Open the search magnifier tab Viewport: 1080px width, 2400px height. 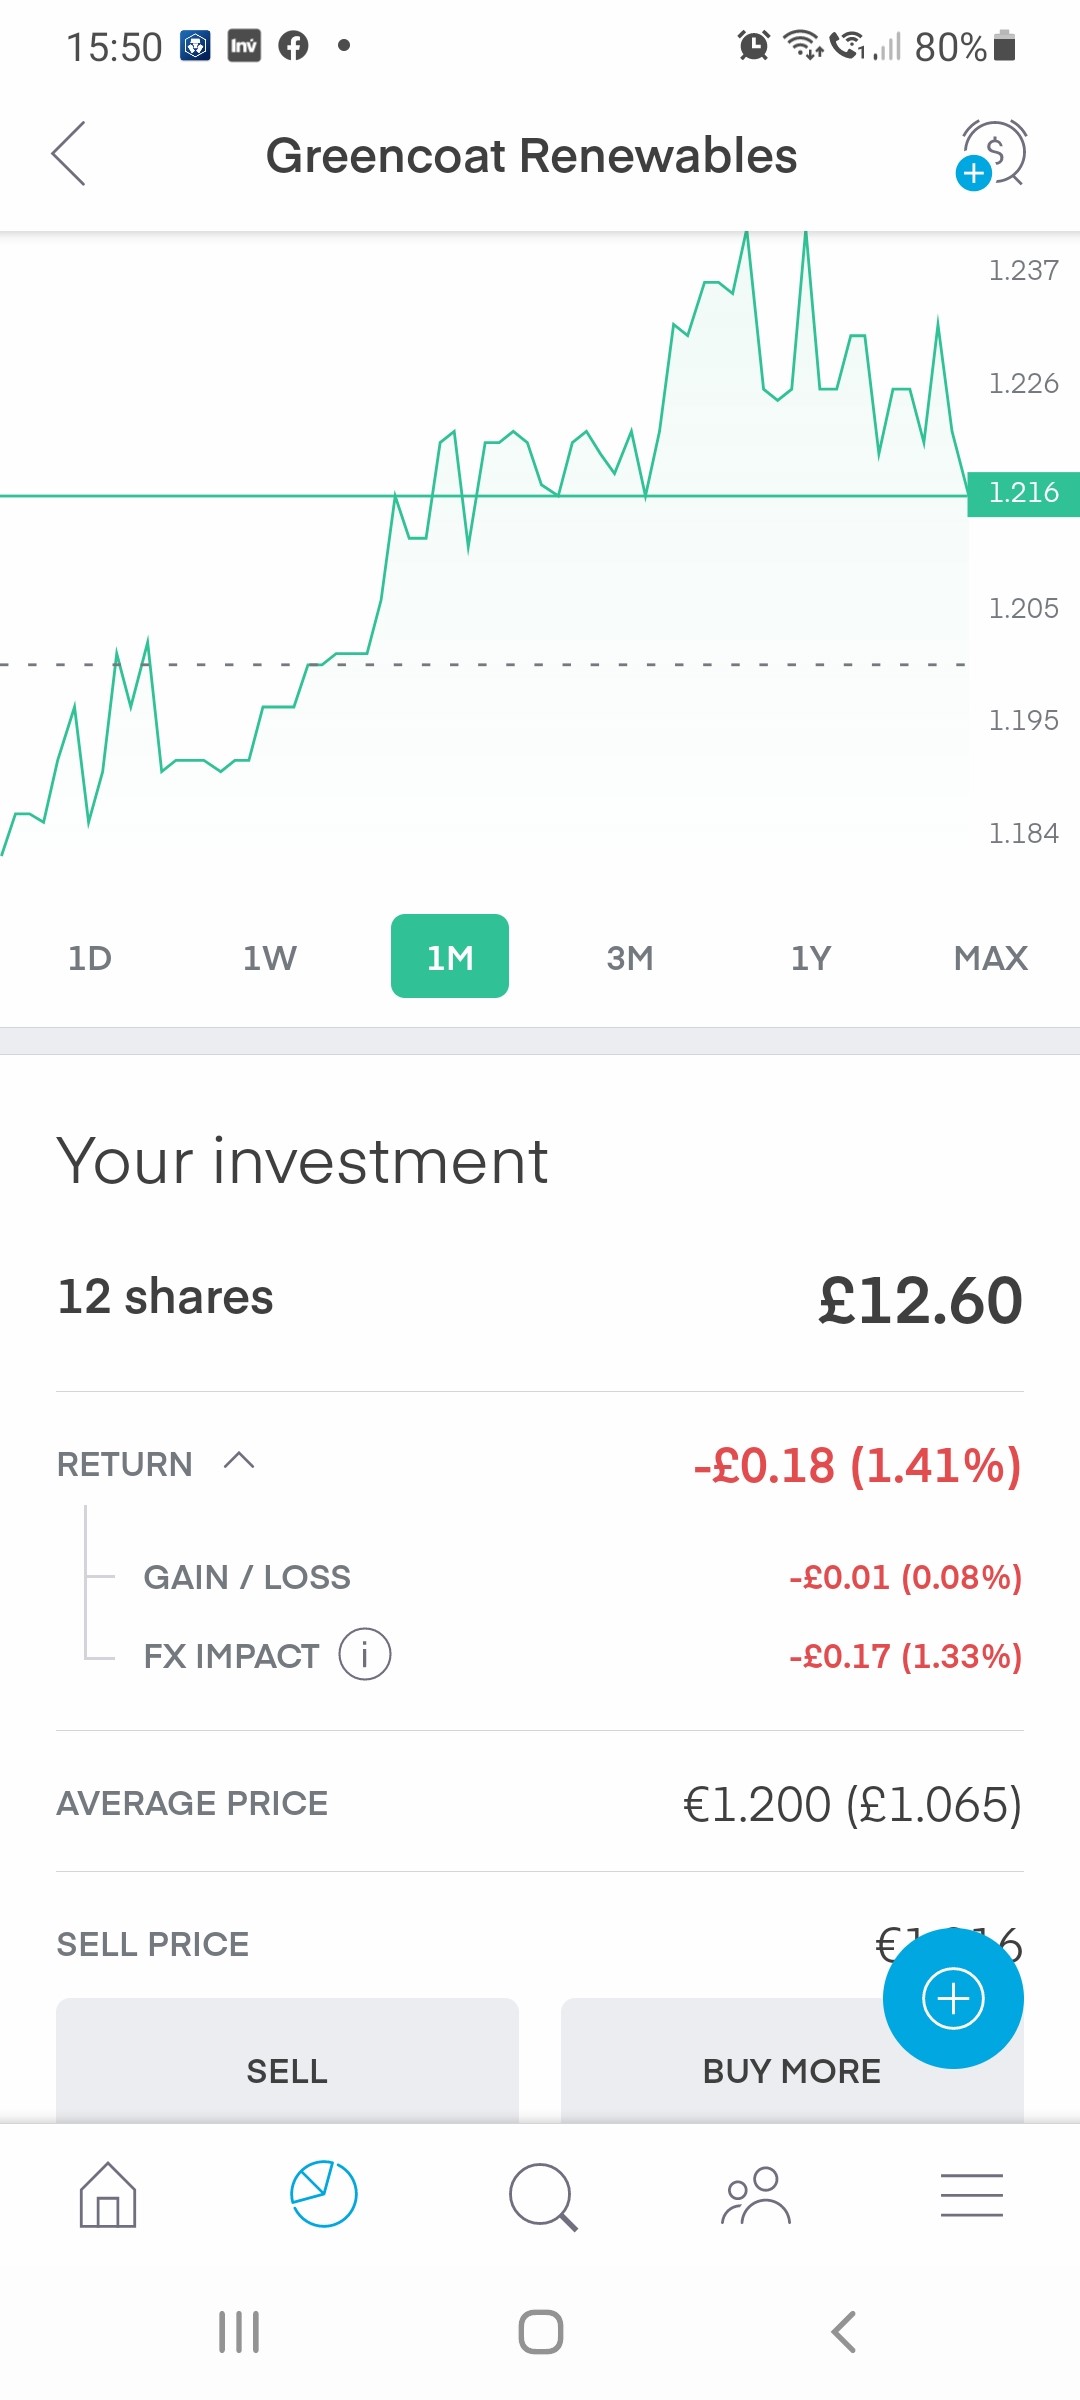542,2197
